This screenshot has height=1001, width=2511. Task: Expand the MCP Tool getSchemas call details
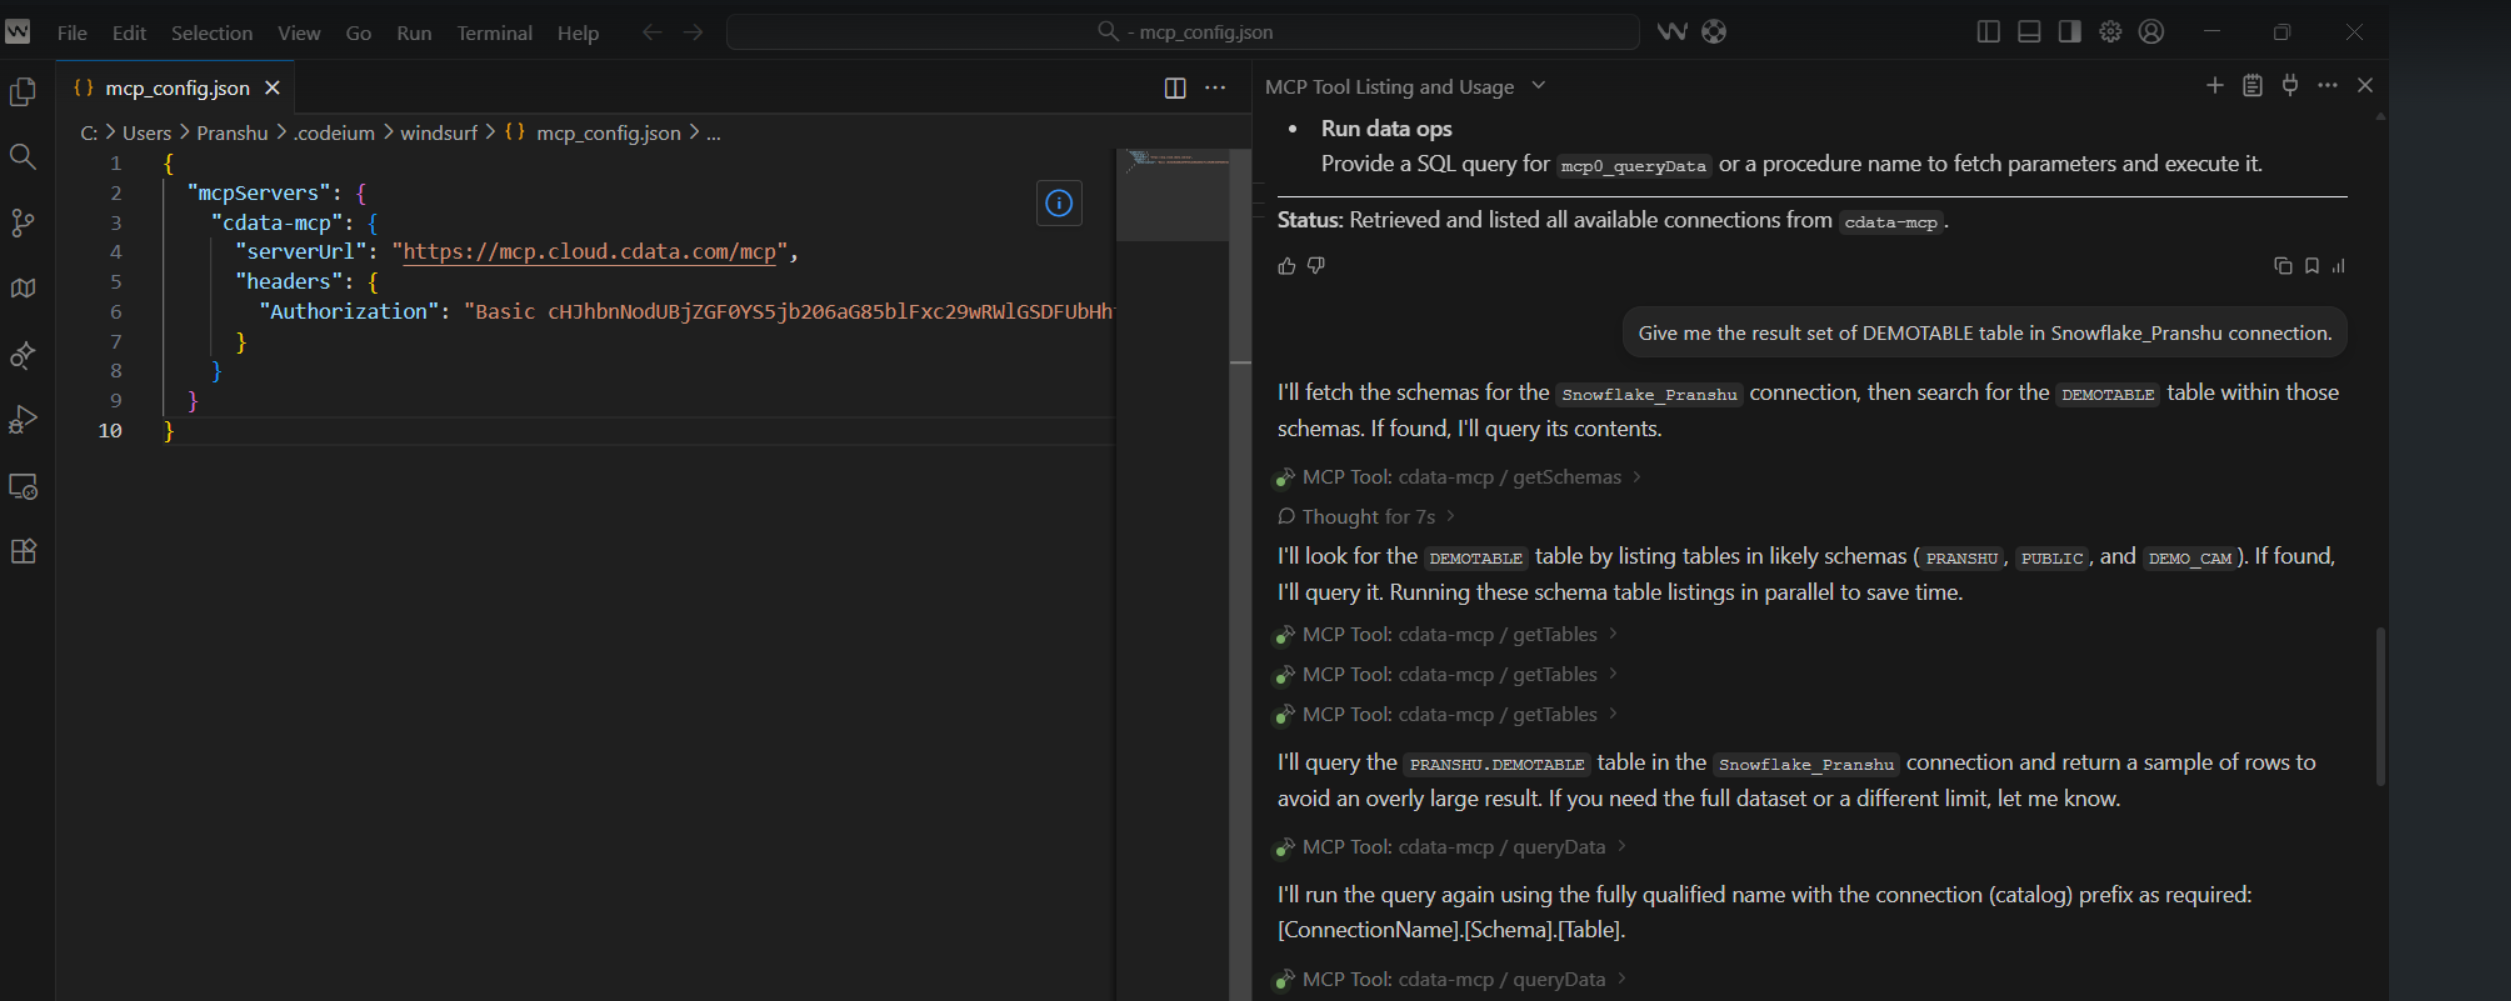pyautogui.click(x=1460, y=477)
